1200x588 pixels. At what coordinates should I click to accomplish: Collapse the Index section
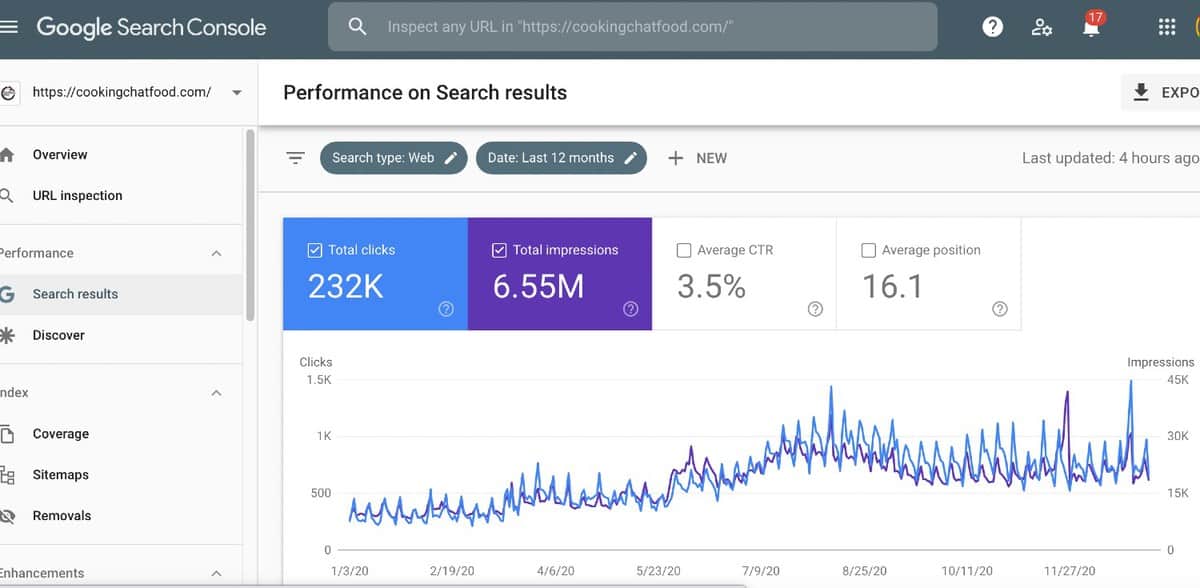click(216, 393)
